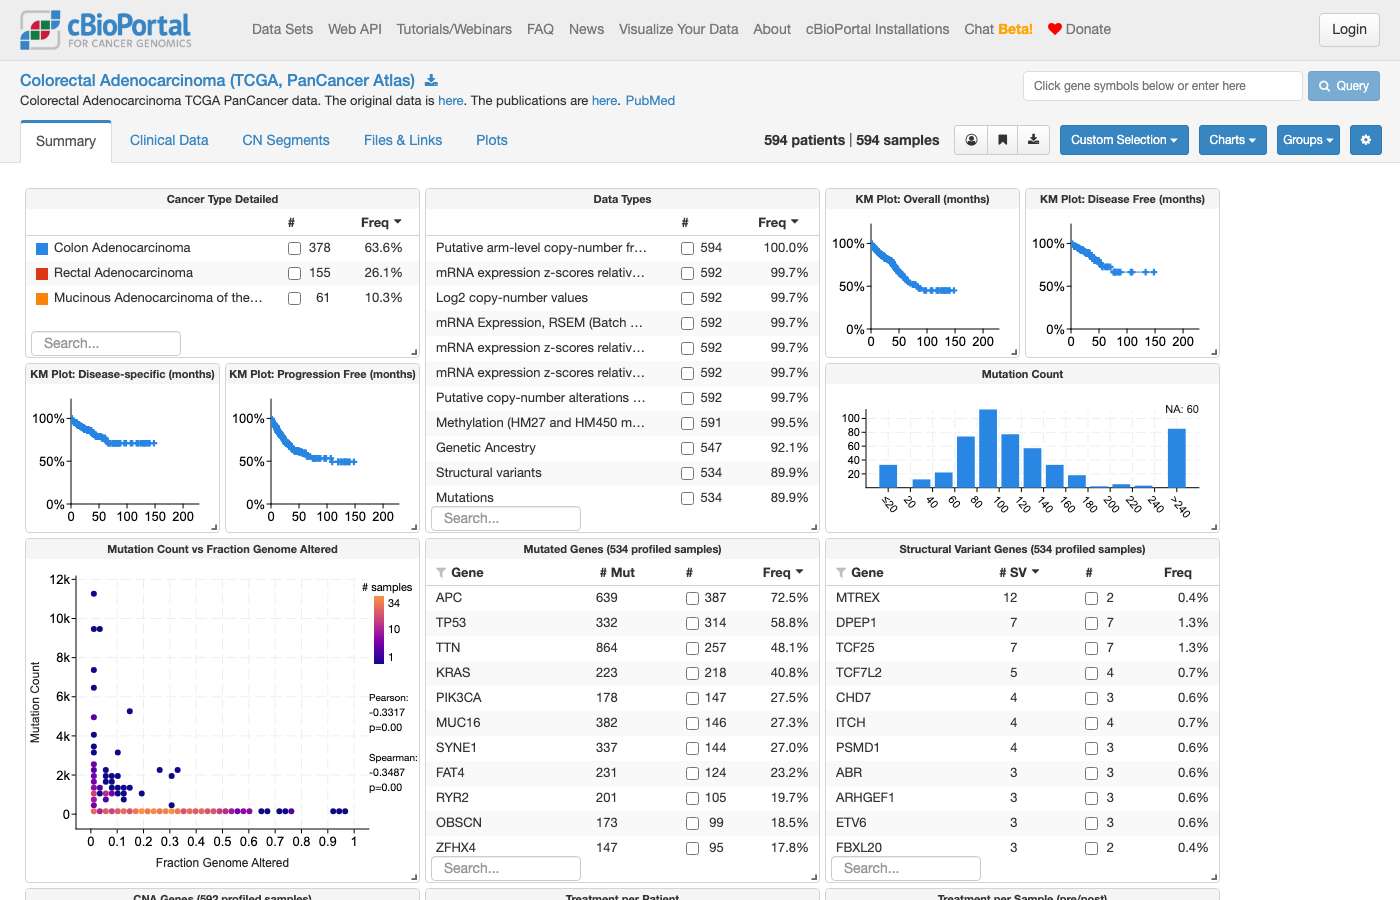Open the Custom Selection dropdown
The height and width of the screenshot is (900, 1400).
coord(1124,140)
